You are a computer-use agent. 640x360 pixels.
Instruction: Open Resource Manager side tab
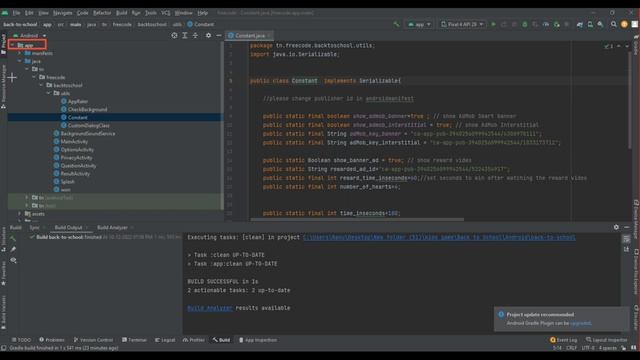point(4,87)
